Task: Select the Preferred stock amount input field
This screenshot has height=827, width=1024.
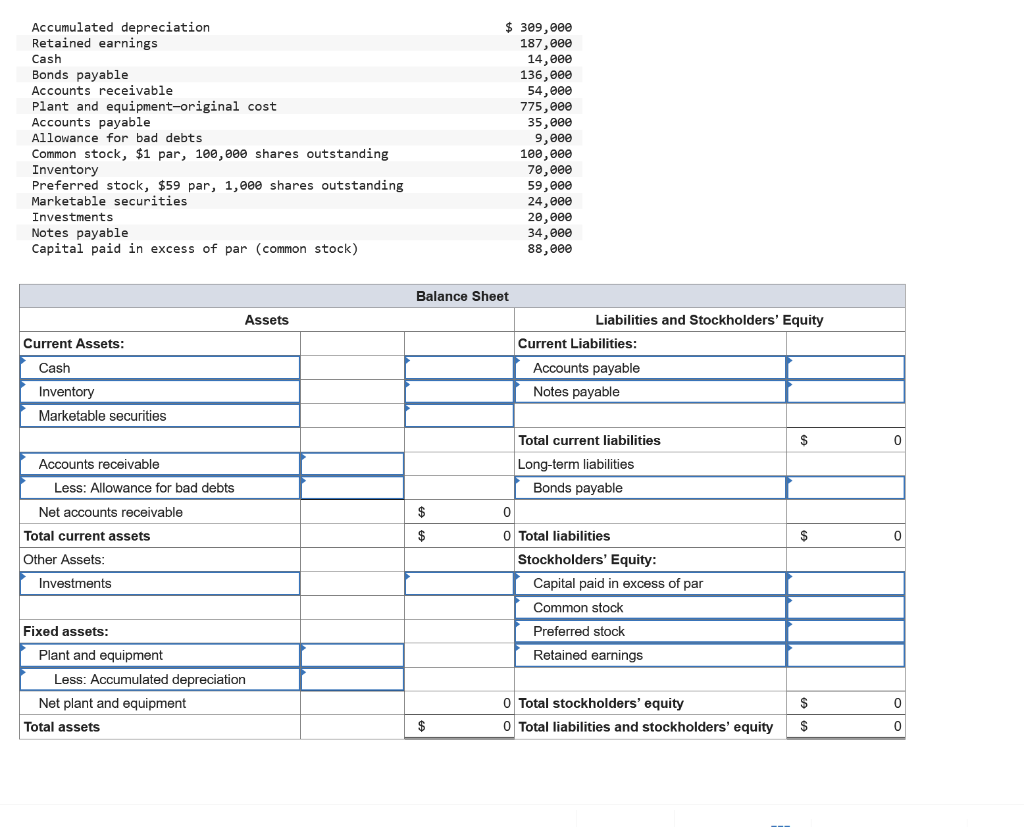Action: point(845,631)
